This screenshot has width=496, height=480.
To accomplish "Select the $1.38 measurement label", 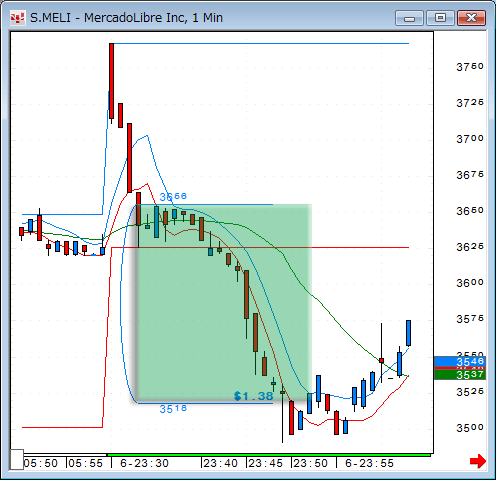I will pyautogui.click(x=254, y=396).
